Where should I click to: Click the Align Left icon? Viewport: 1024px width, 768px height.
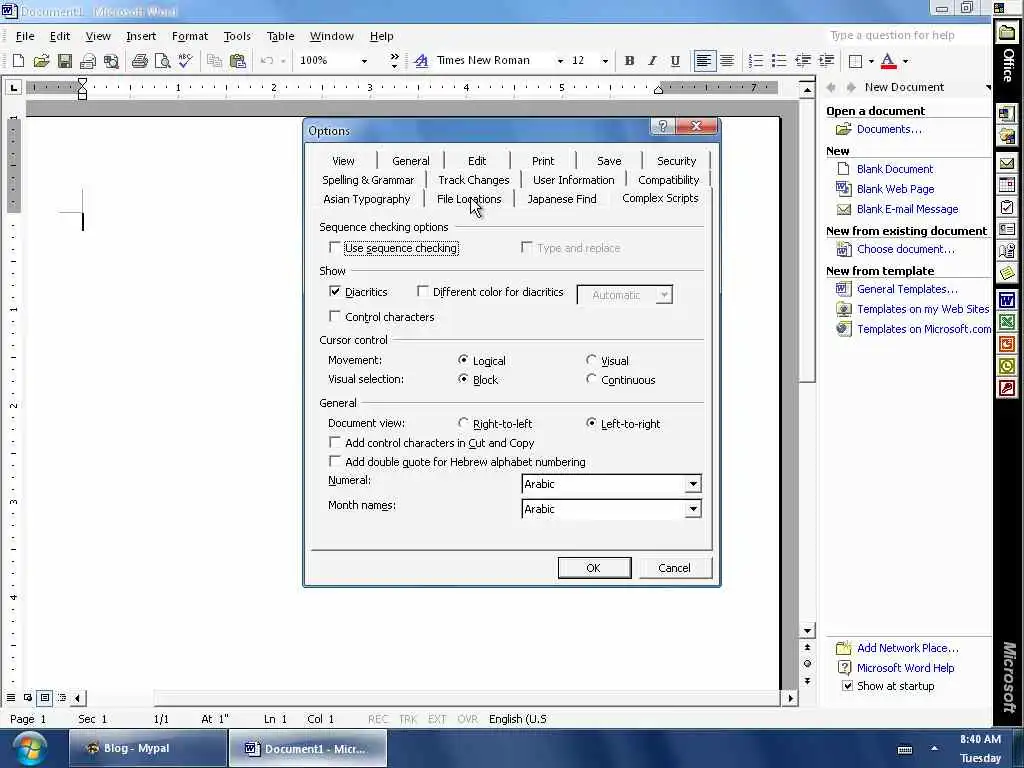coord(703,61)
